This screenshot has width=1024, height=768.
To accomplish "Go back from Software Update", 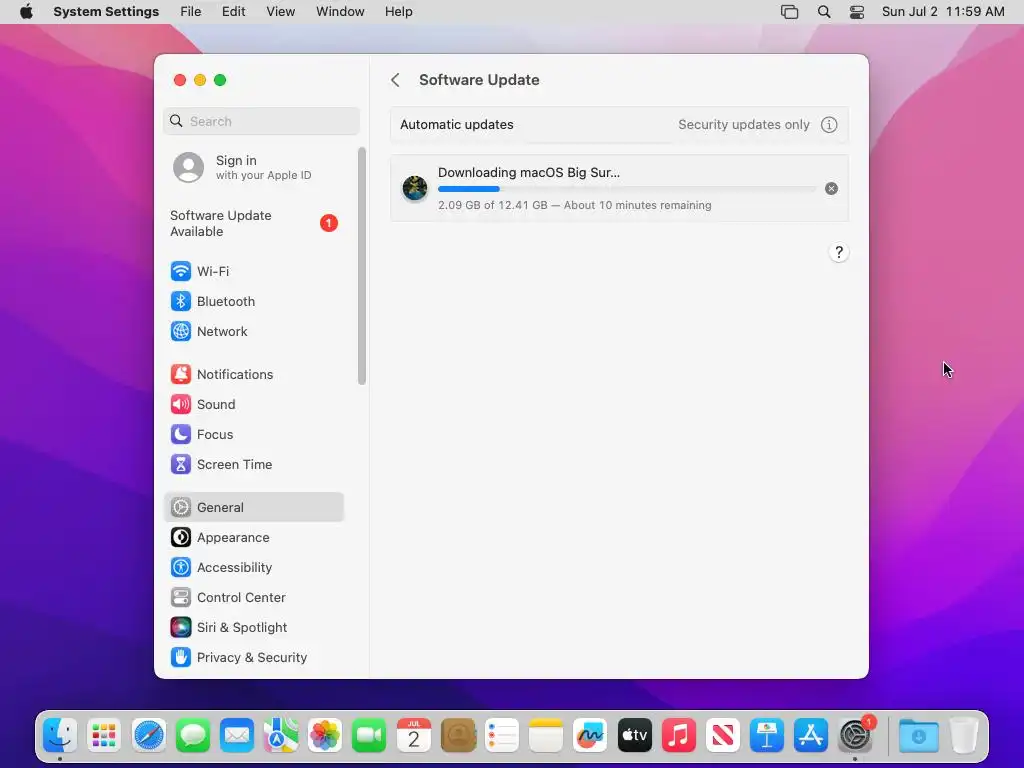I will (395, 80).
